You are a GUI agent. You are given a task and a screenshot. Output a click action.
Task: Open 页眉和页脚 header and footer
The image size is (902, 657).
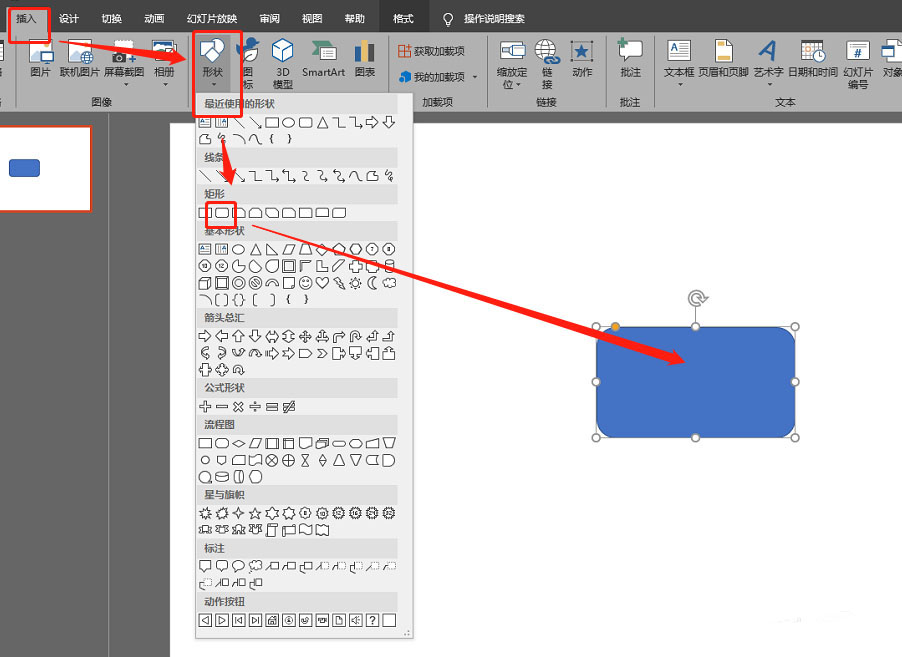(x=723, y=58)
